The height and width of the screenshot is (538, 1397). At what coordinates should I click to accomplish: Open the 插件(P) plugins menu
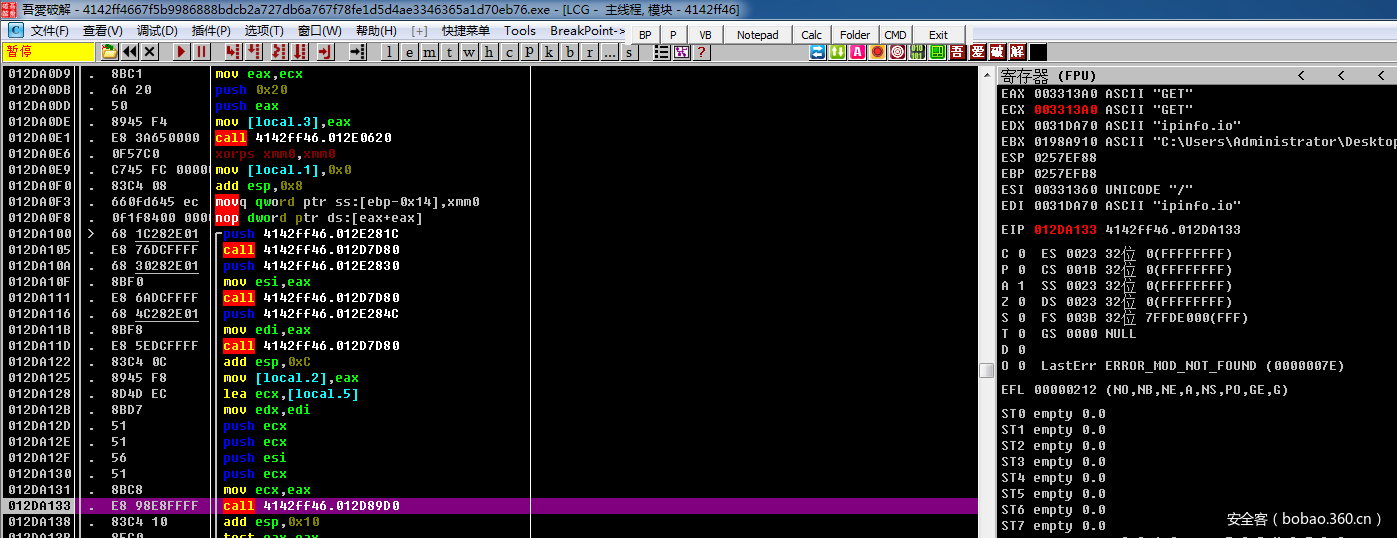click(211, 31)
